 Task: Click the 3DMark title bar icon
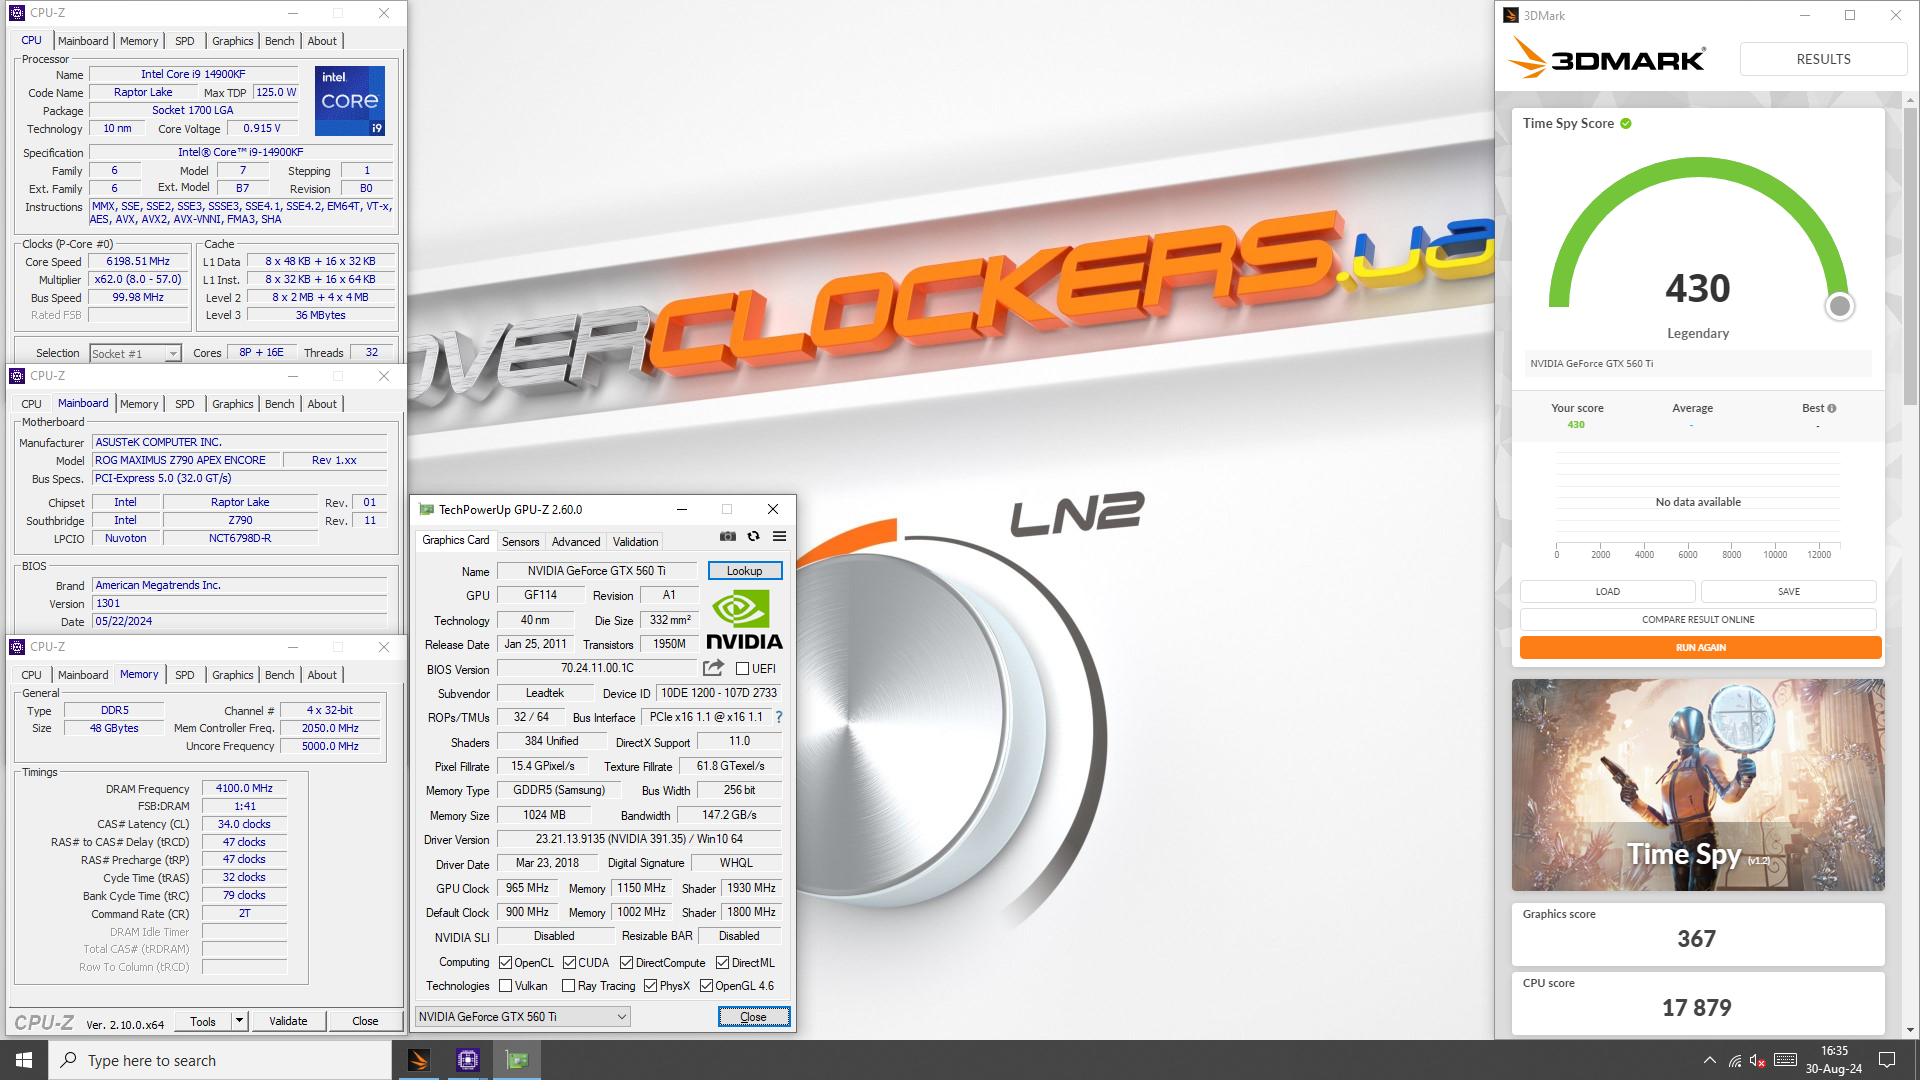[x=1512, y=15]
